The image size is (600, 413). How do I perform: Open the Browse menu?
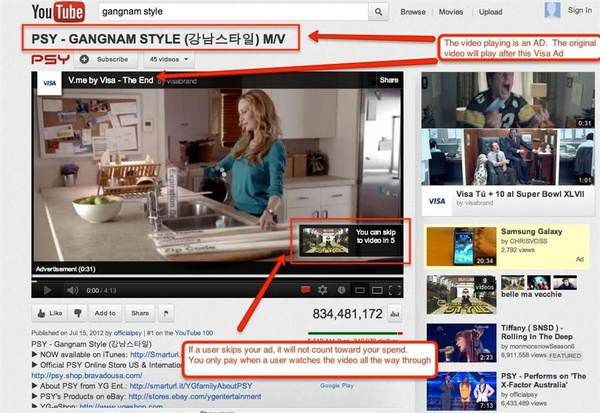(413, 12)
